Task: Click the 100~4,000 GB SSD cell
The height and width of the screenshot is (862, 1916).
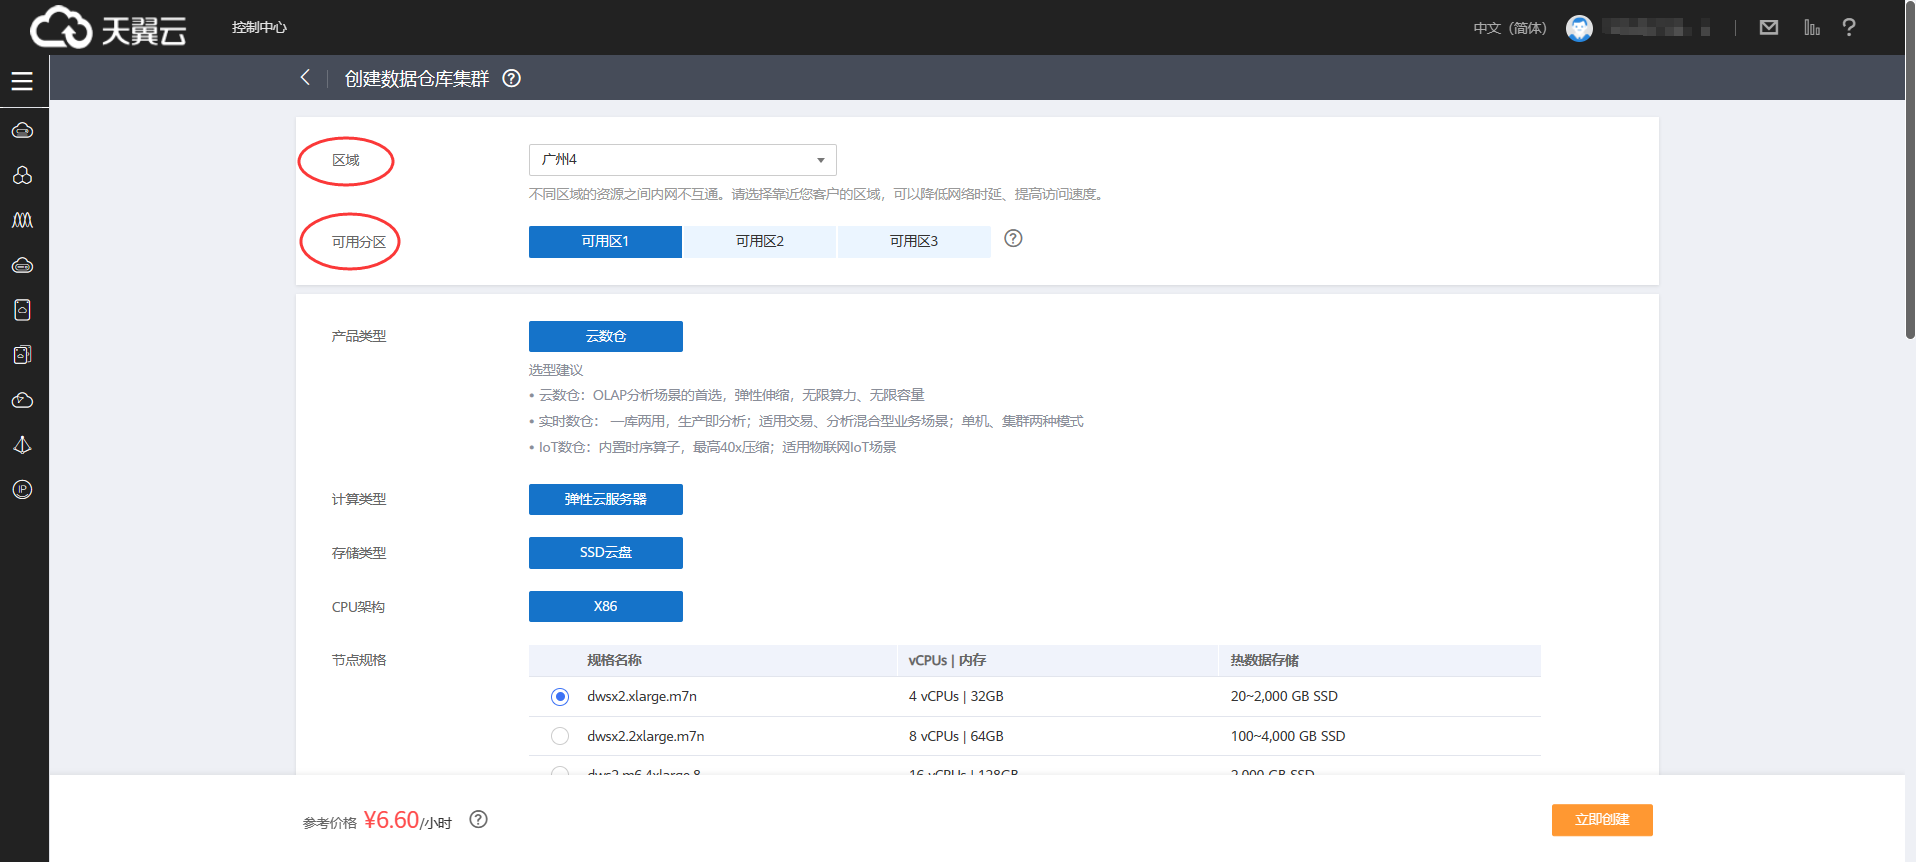Action: coord(1288,736)
